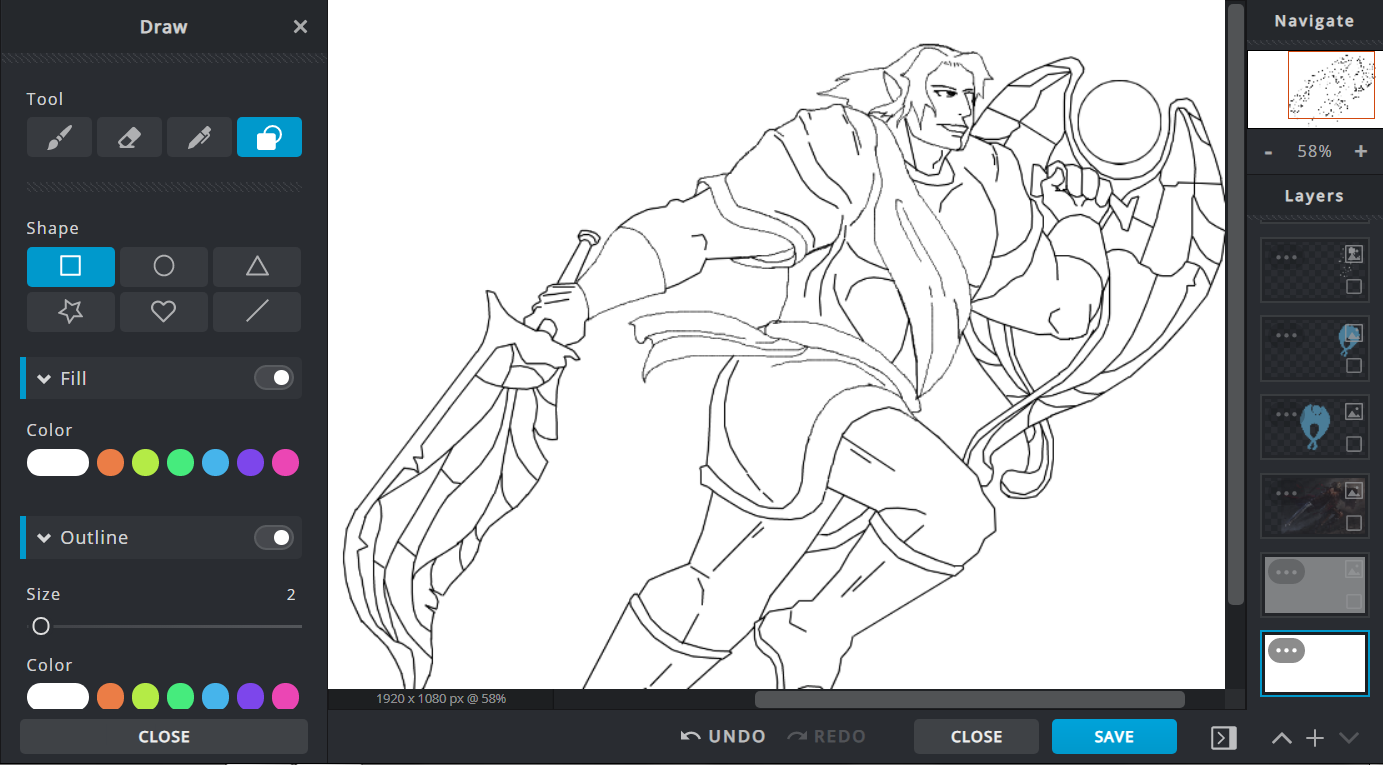Choose the circle shape
This screenshot has width=1383, height=765.
(x=164, y=266)
